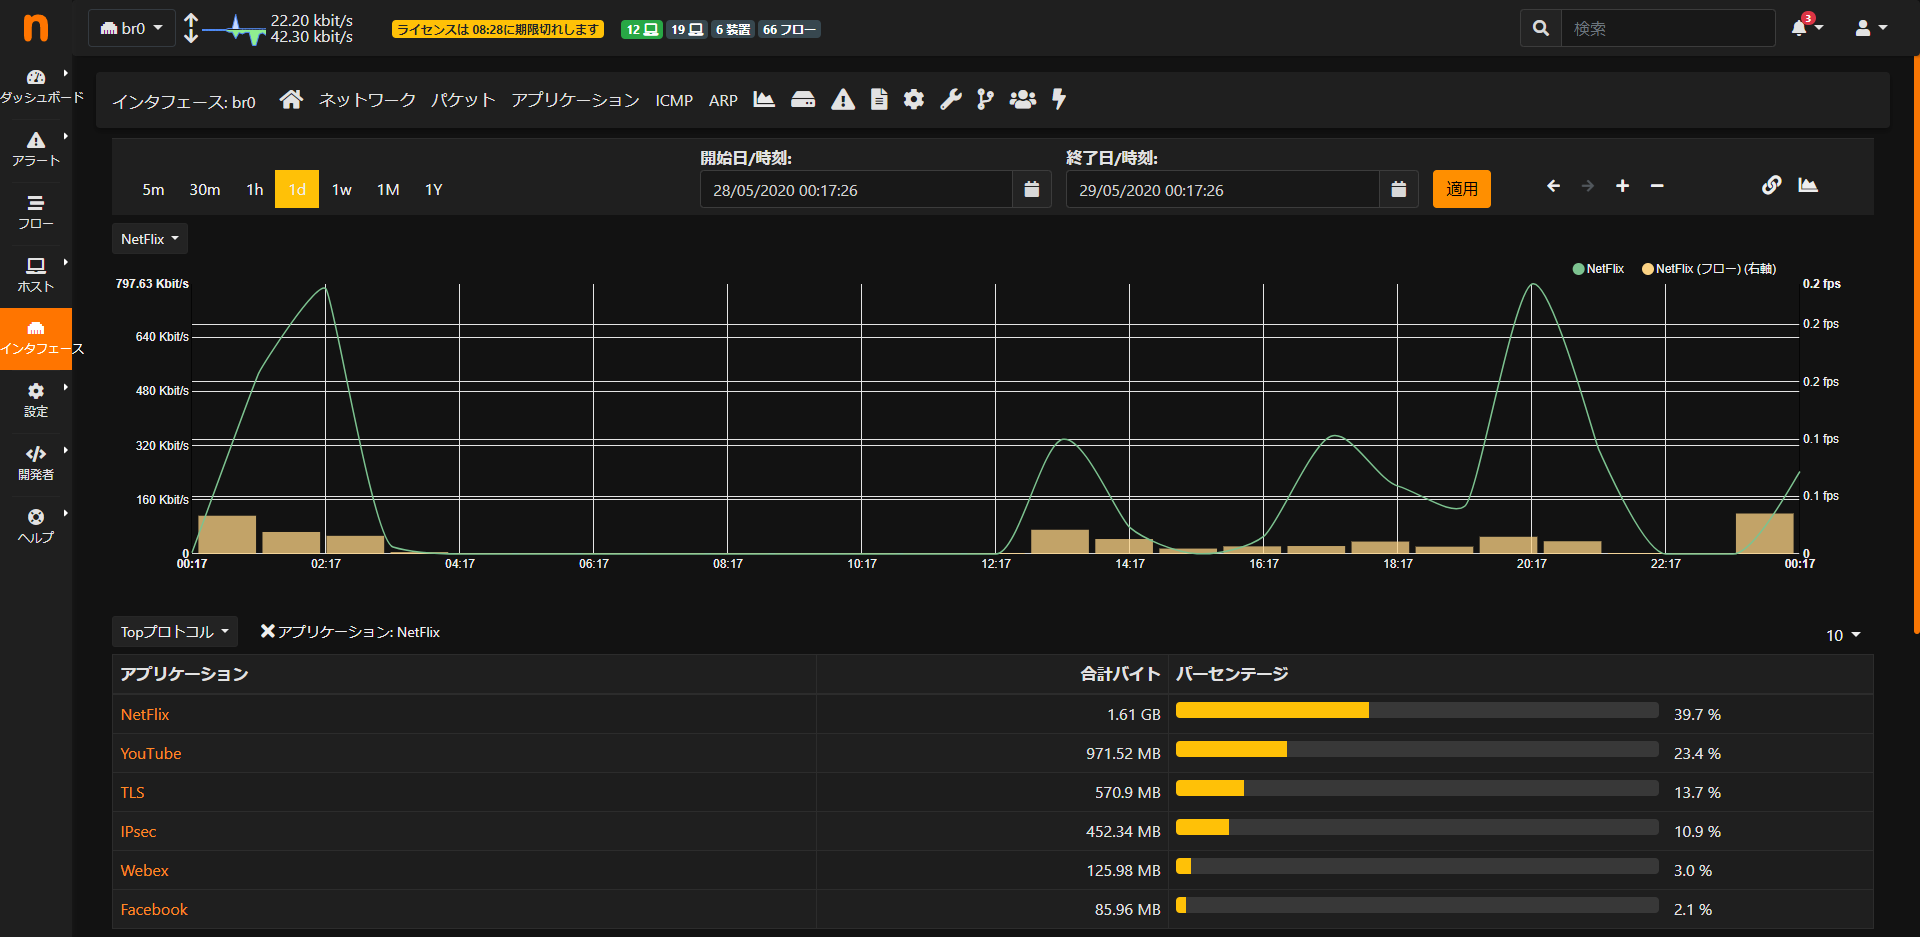Toggle NetFlix series in chart legend
1920x937 pixels.
click(x=1598, y=268)
